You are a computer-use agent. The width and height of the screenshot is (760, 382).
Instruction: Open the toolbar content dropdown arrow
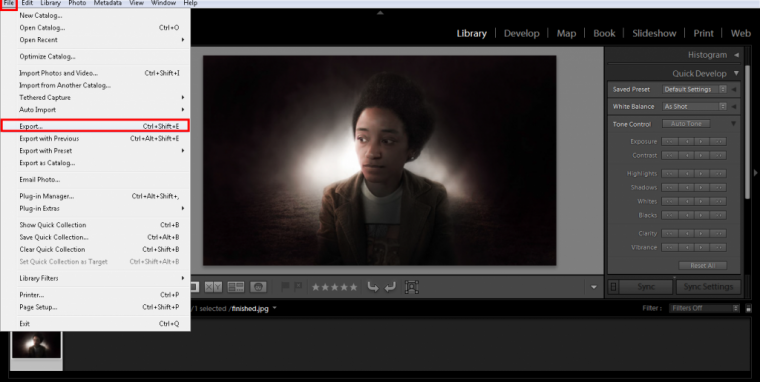coord(594,287)
